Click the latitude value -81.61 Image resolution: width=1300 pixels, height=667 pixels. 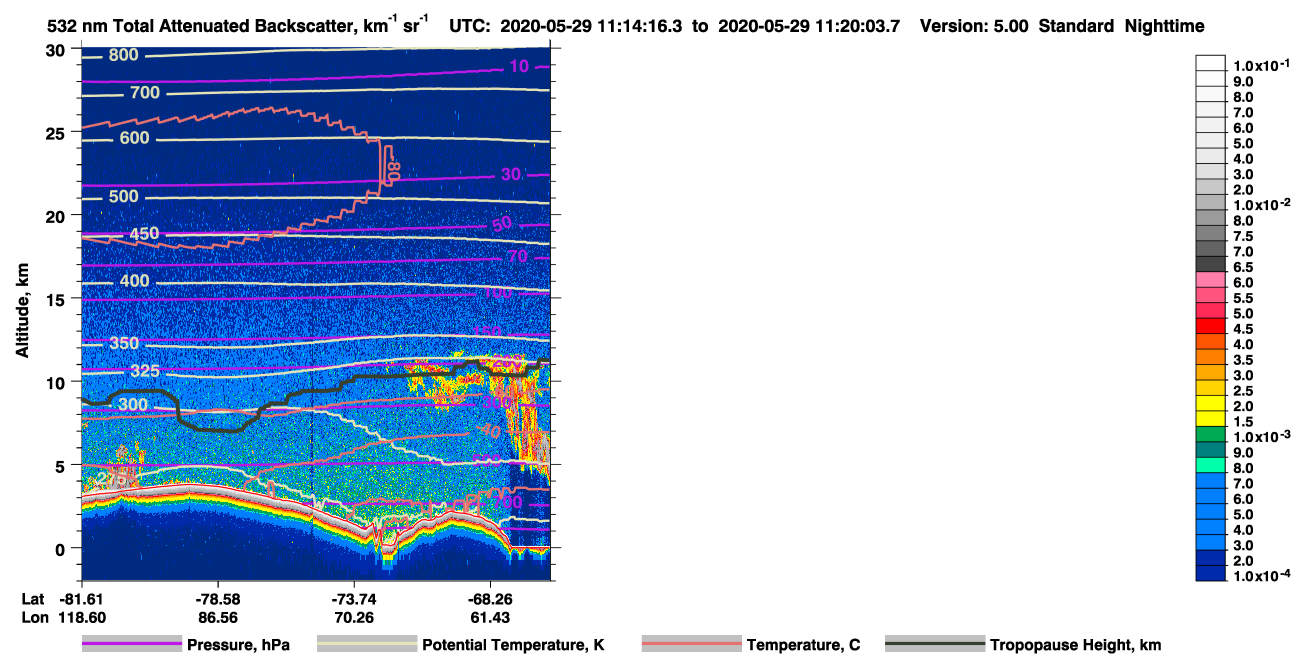(80, 599)
